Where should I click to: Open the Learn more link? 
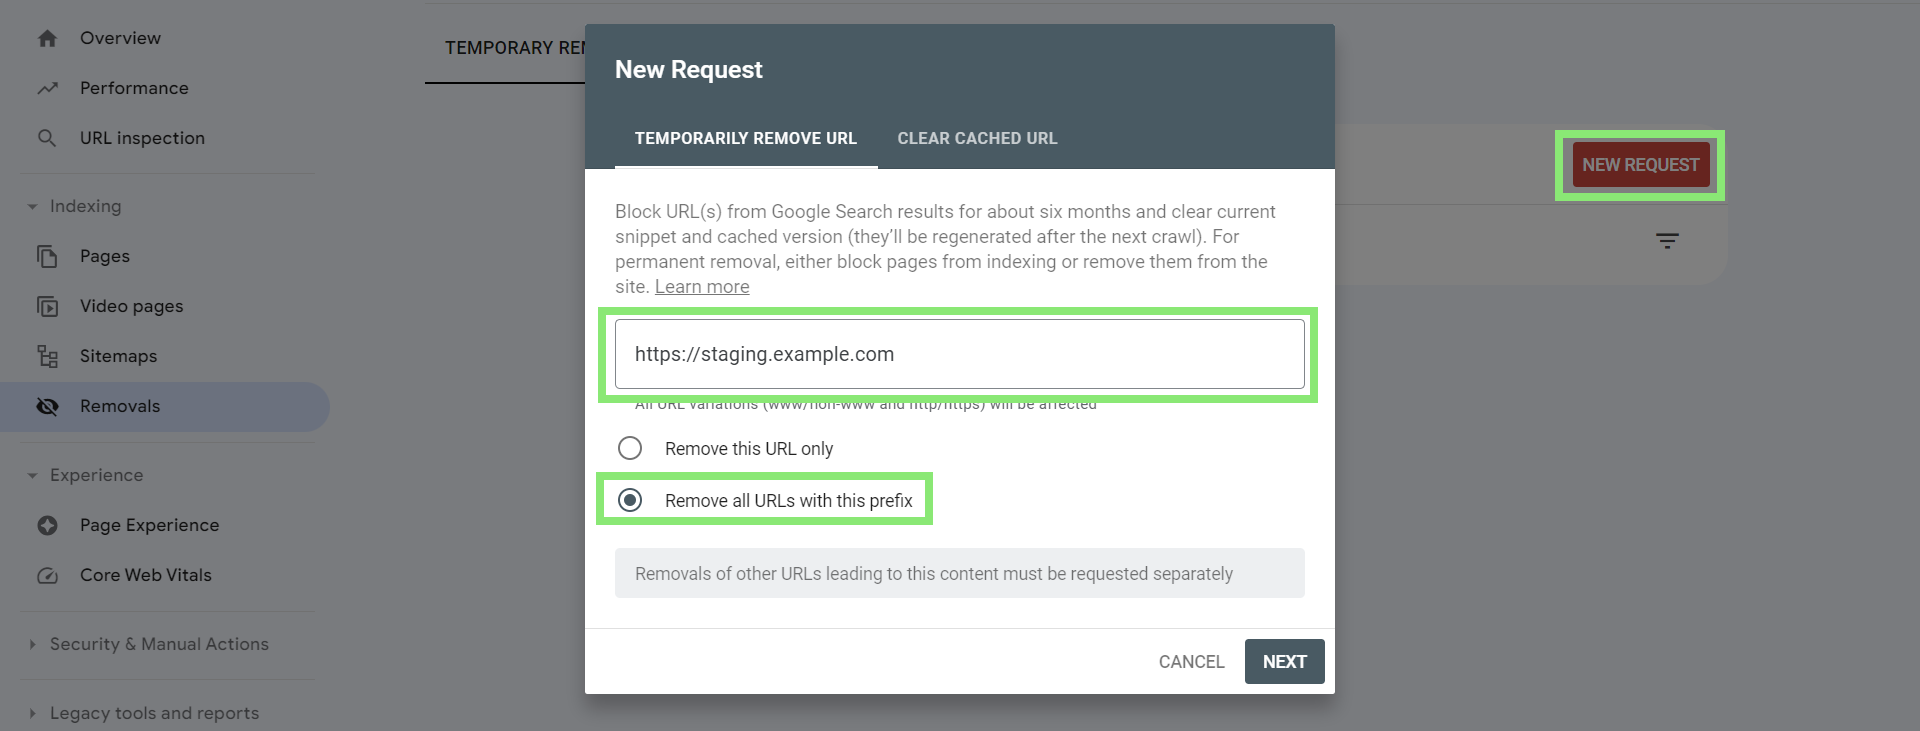coord(702,287)
